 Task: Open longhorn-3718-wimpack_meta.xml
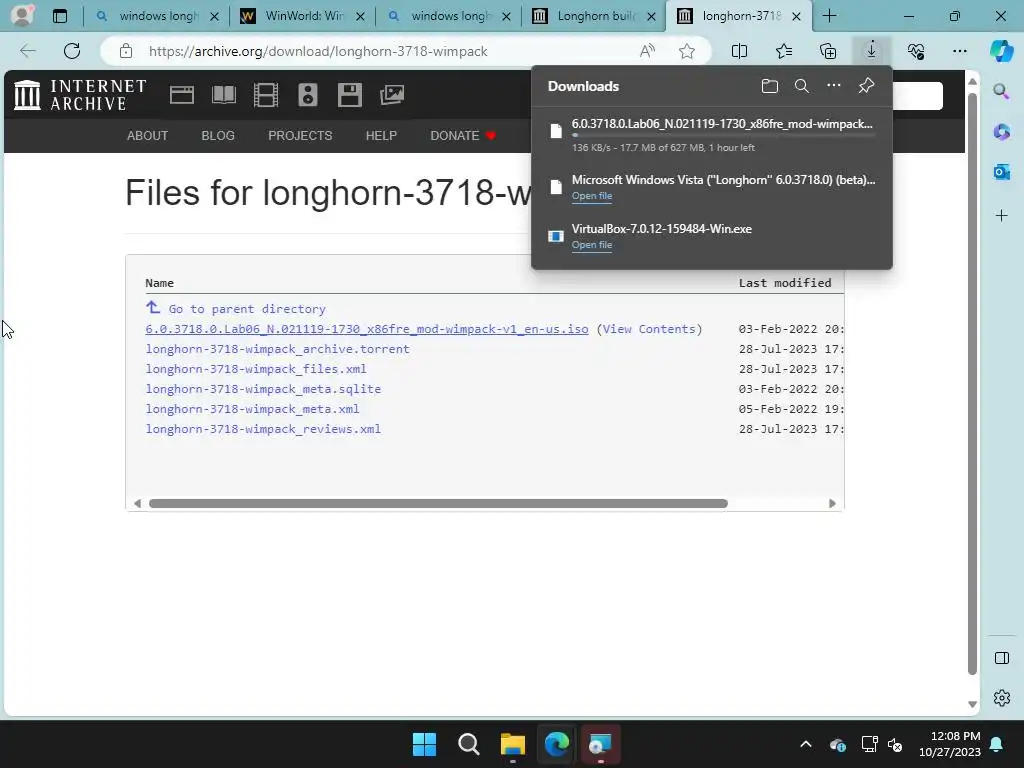tap(252, 409)
